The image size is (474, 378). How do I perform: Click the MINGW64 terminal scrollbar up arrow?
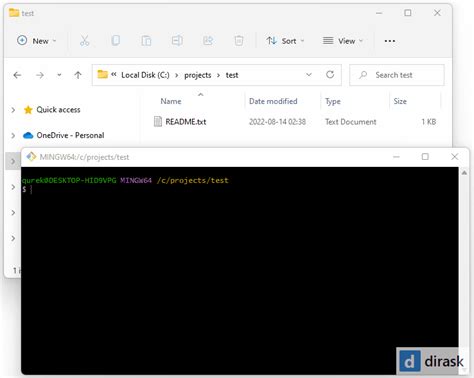[x=464, y=173]
